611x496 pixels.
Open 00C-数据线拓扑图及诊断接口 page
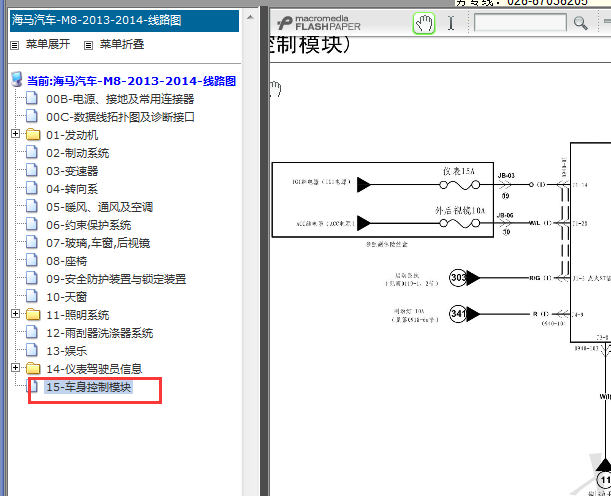120,117
